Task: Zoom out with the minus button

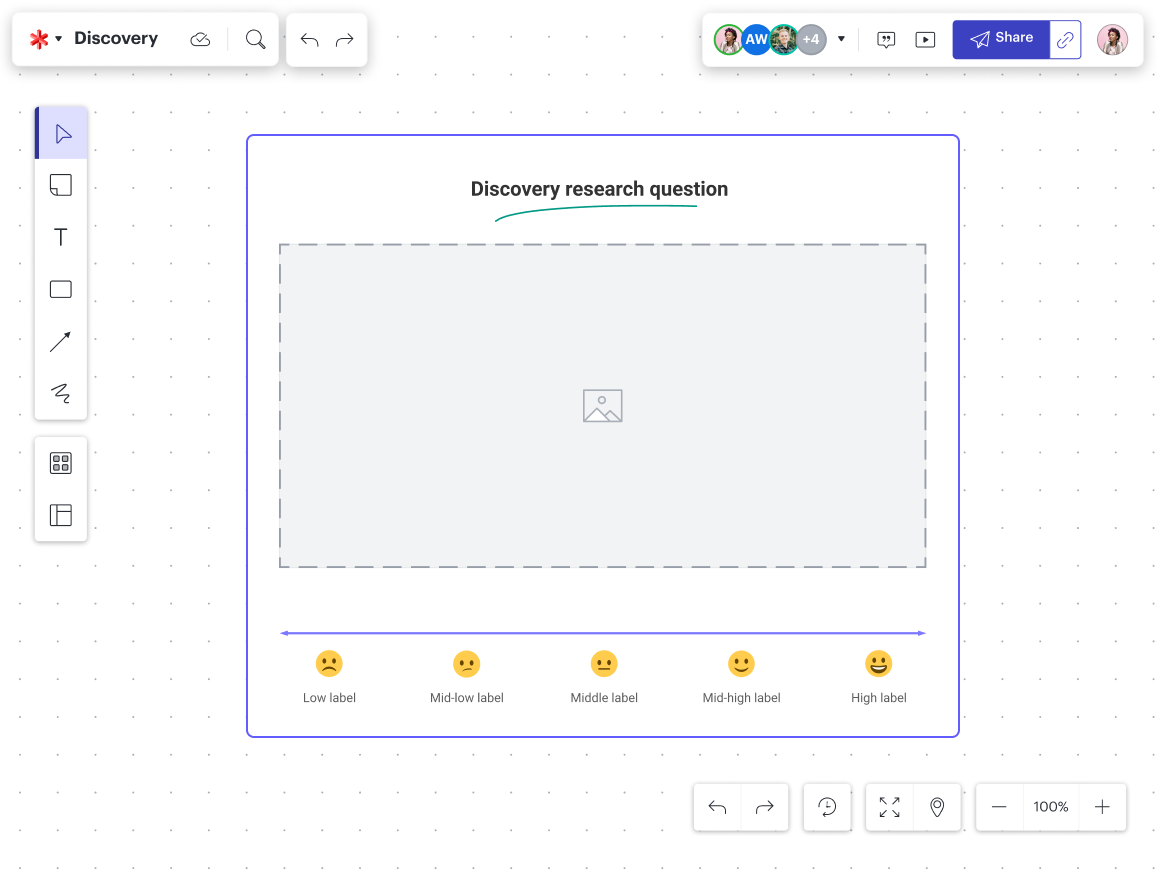Action: [999, 807]
